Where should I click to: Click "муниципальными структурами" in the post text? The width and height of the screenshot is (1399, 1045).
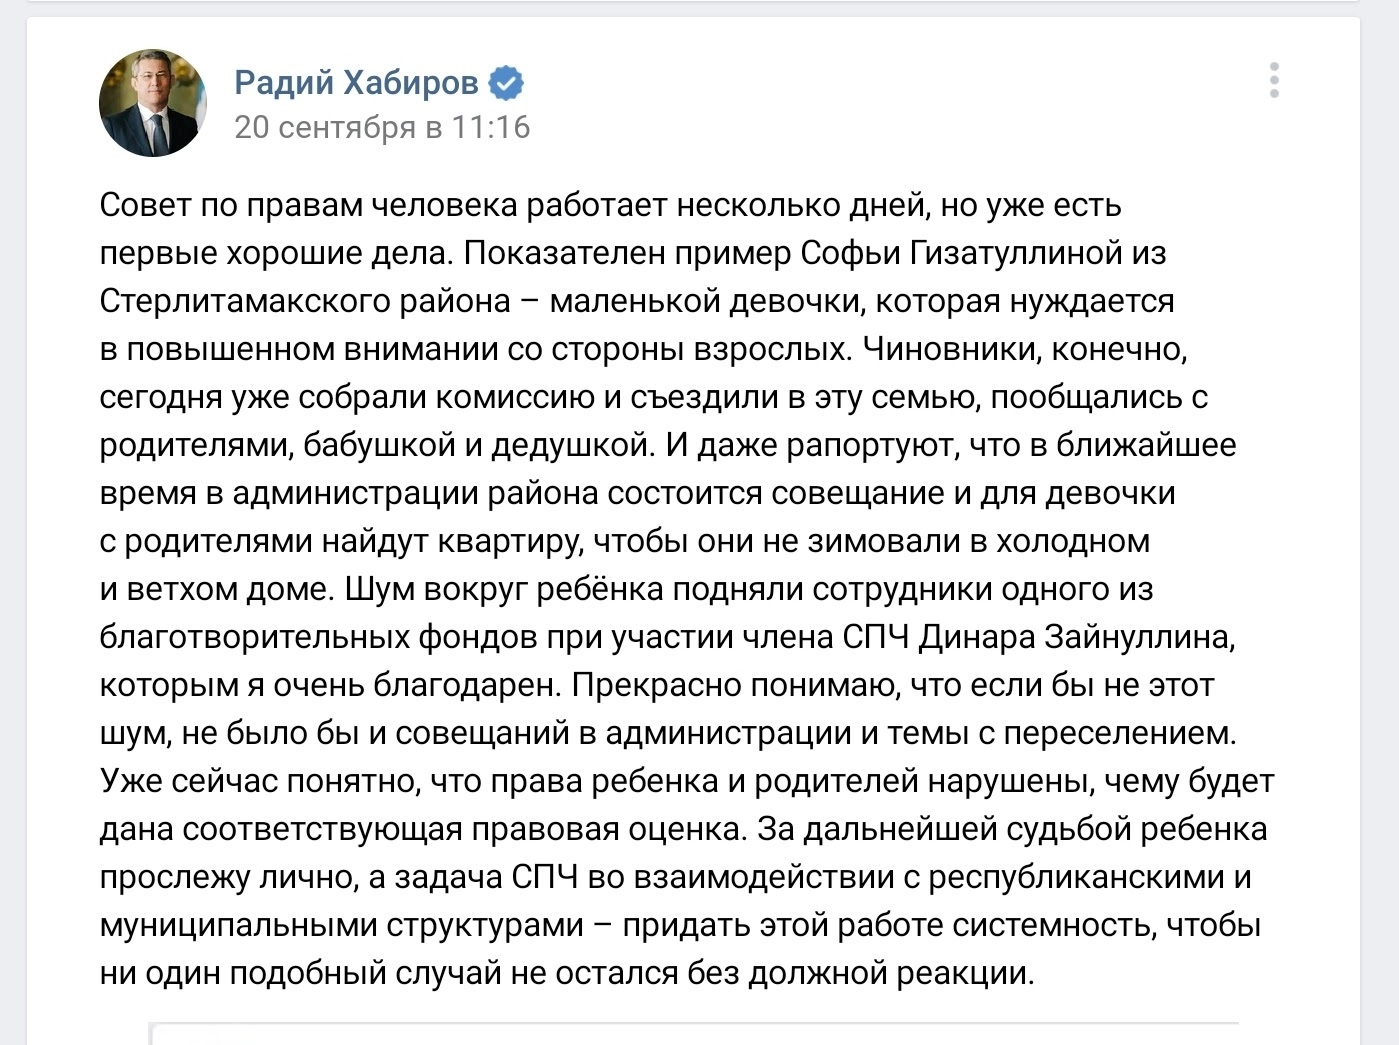[x=341, y=926]
